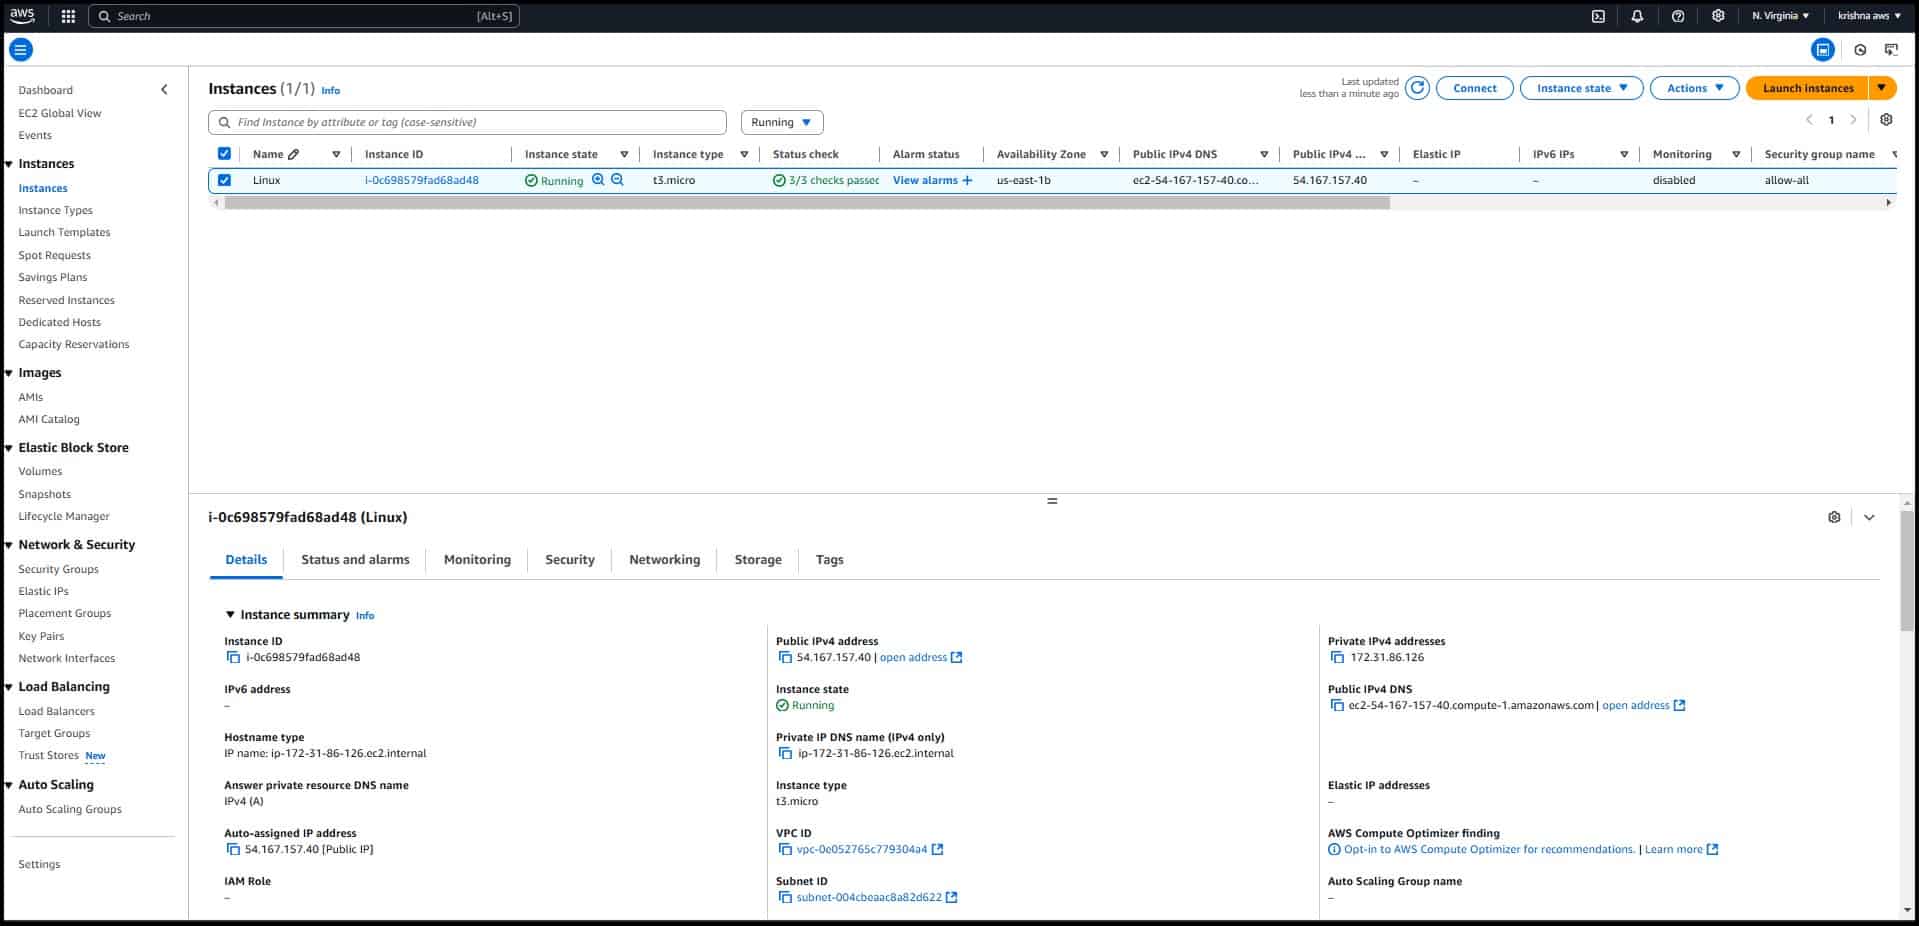Open the Running state filter dropdown
This screenshot has height=926, width=1919.
coord(781,121)
